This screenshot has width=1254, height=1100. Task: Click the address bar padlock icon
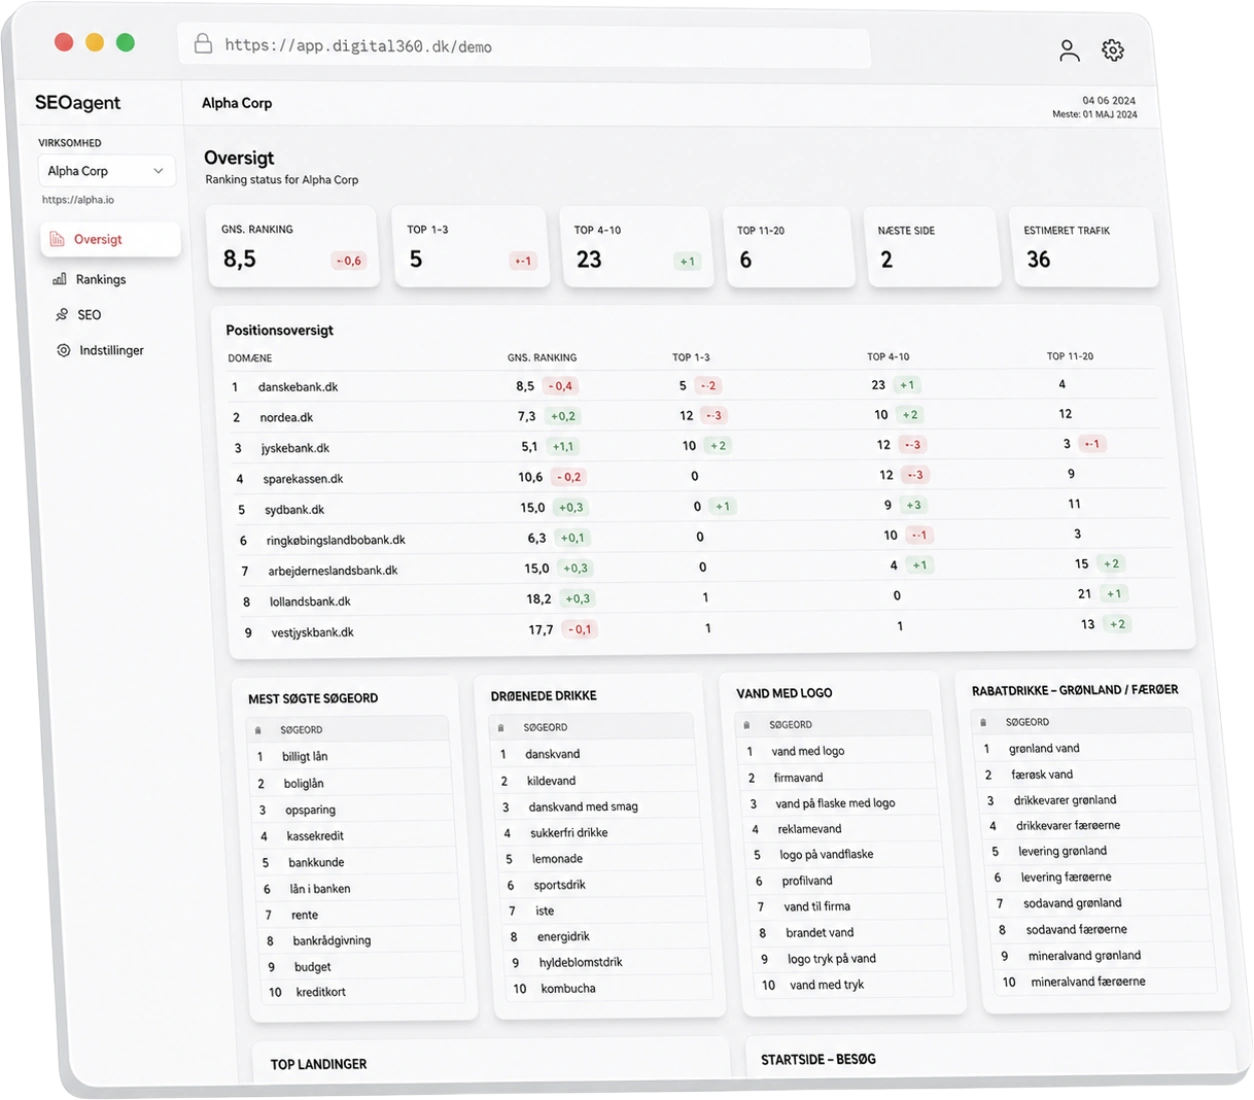click(203, 43)
